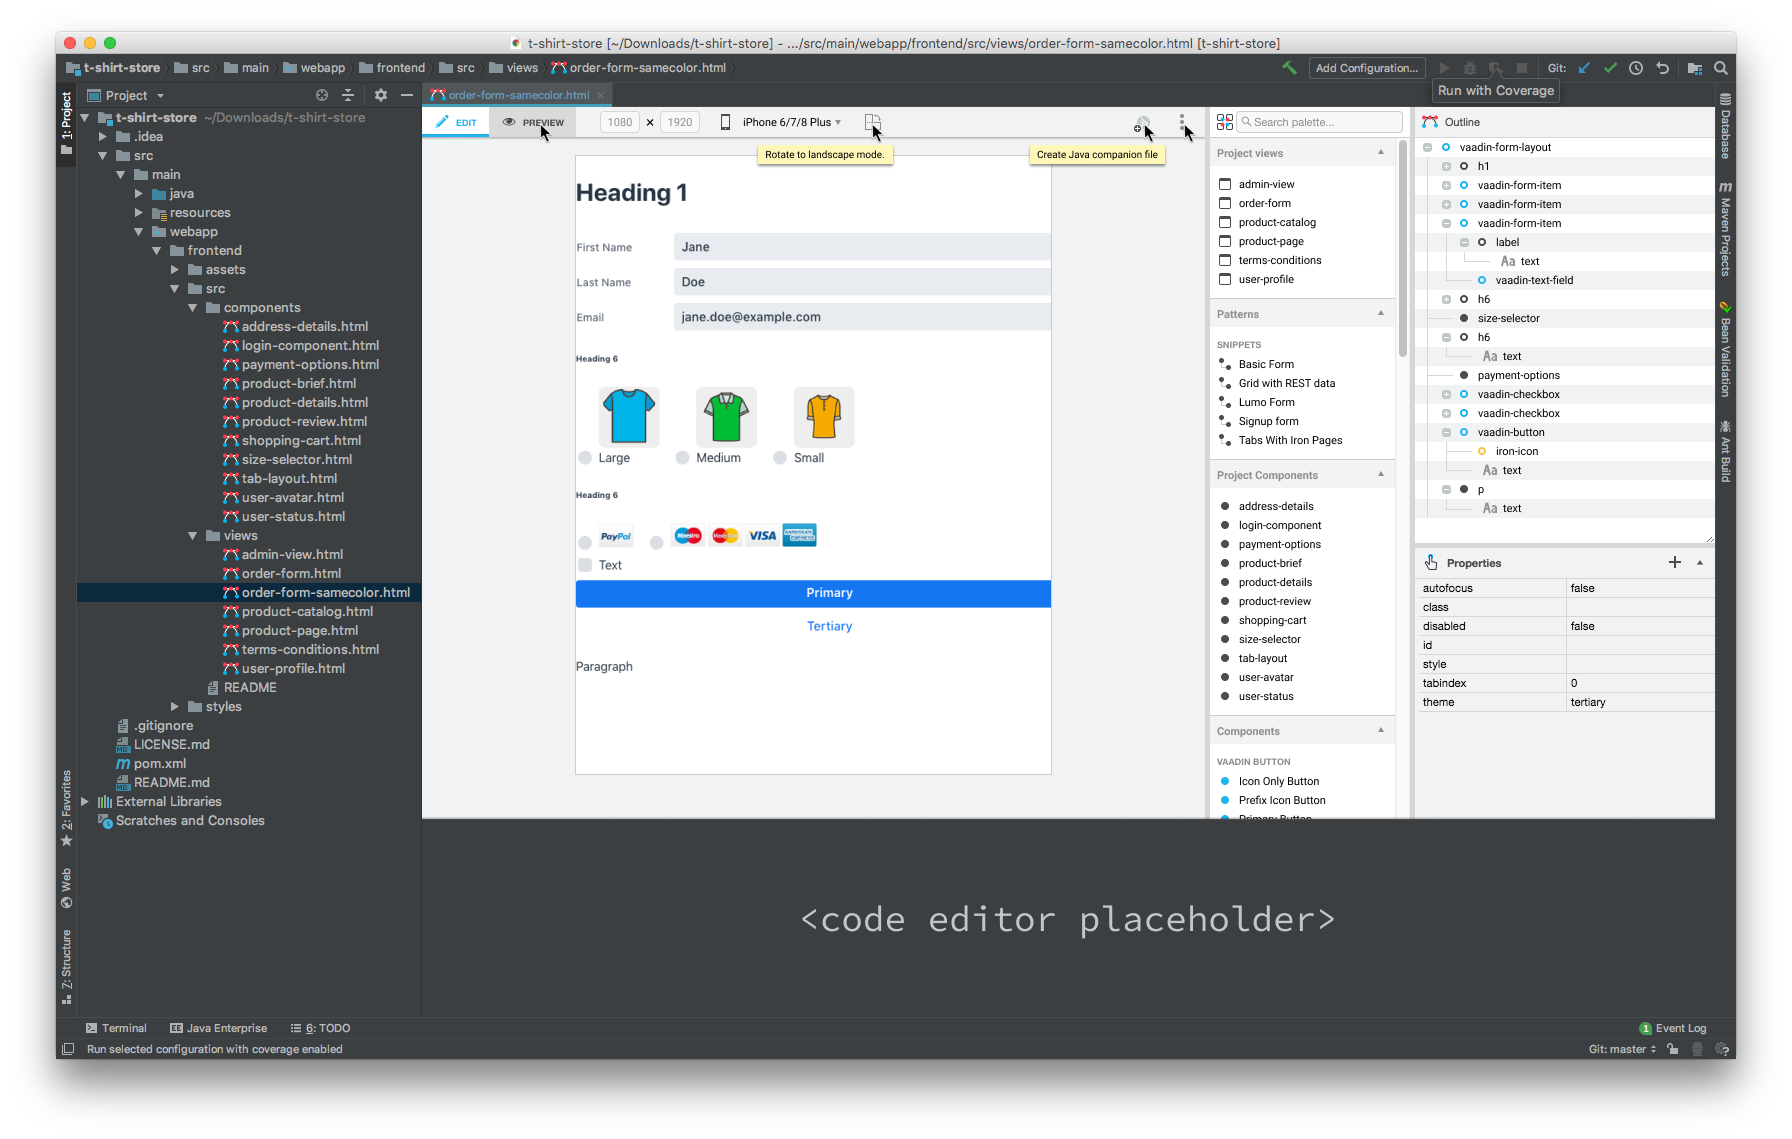
Task: Click the Add Configuration button
Action: point(1366,68)
